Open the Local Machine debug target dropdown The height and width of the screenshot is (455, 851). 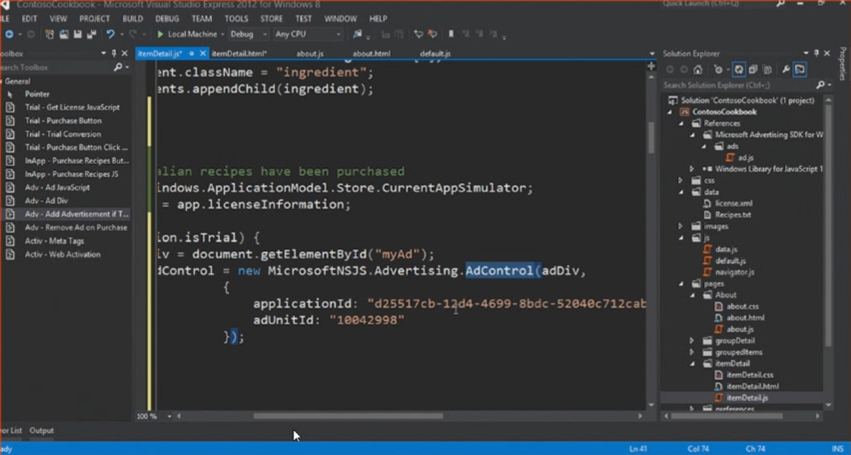tap(223, 34)
